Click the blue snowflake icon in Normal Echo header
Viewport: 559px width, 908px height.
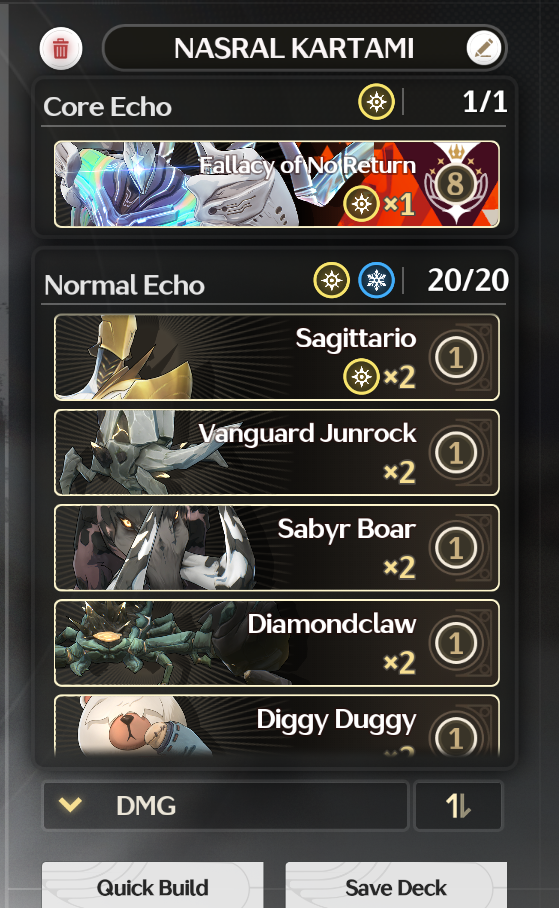pos(377,281)
